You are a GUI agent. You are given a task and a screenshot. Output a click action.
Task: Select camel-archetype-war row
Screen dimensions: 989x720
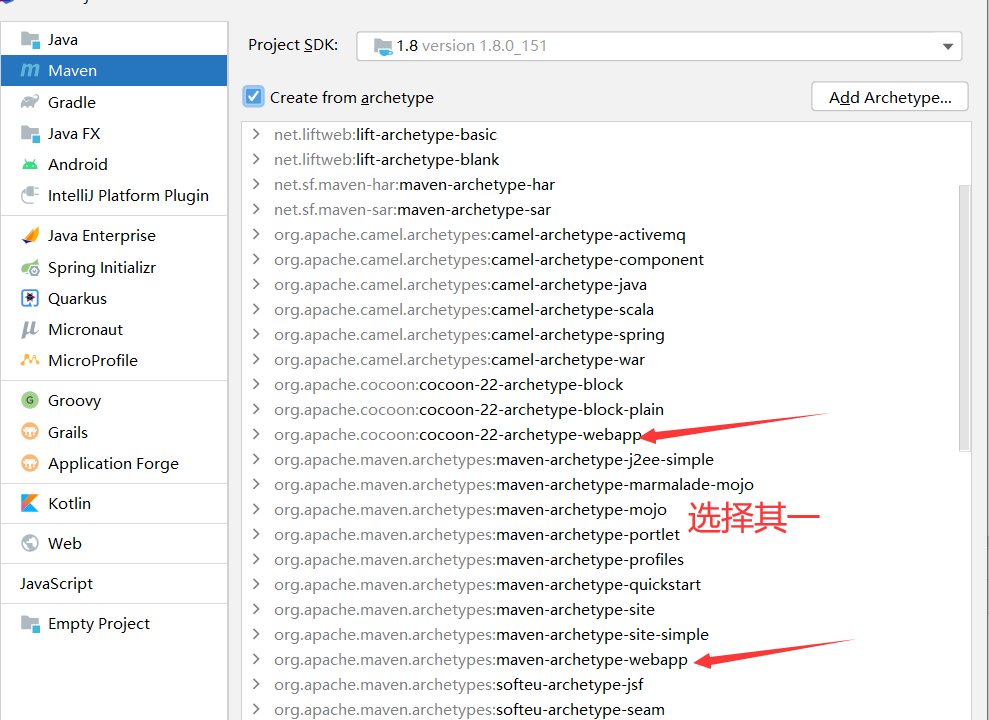tap(459, 359)
